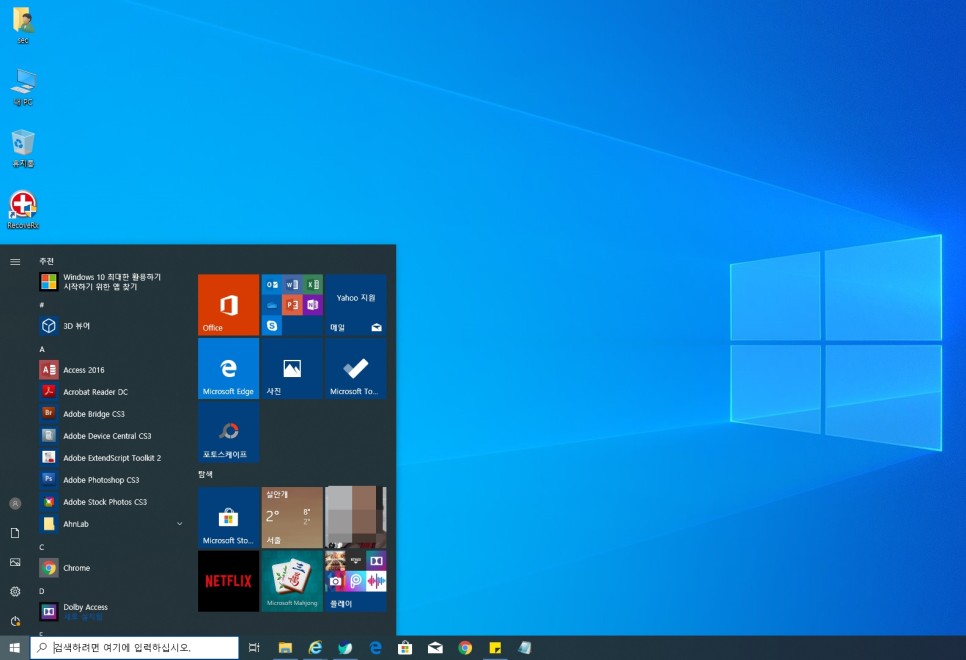Screen dimensions: 966x660
Task: Select the 내 PC desktop icon
Action: coord(23,87)
